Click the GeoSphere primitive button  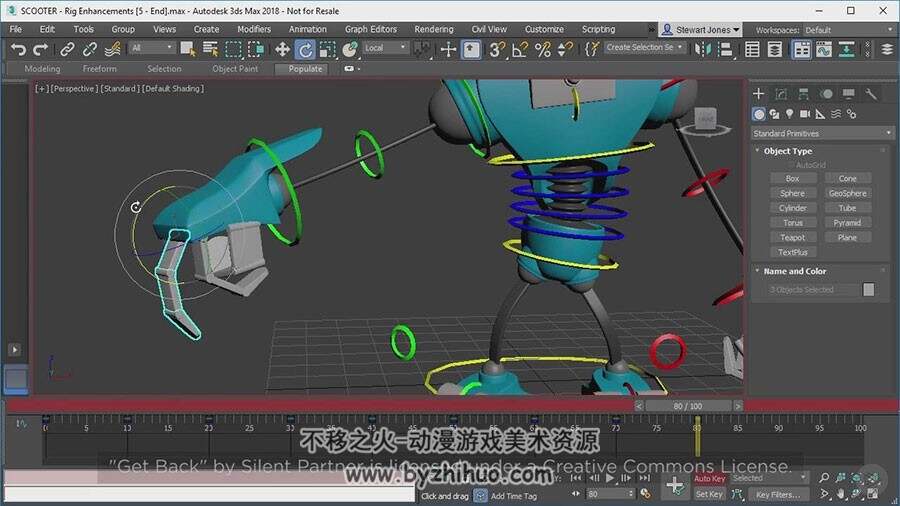click(847, 193)
